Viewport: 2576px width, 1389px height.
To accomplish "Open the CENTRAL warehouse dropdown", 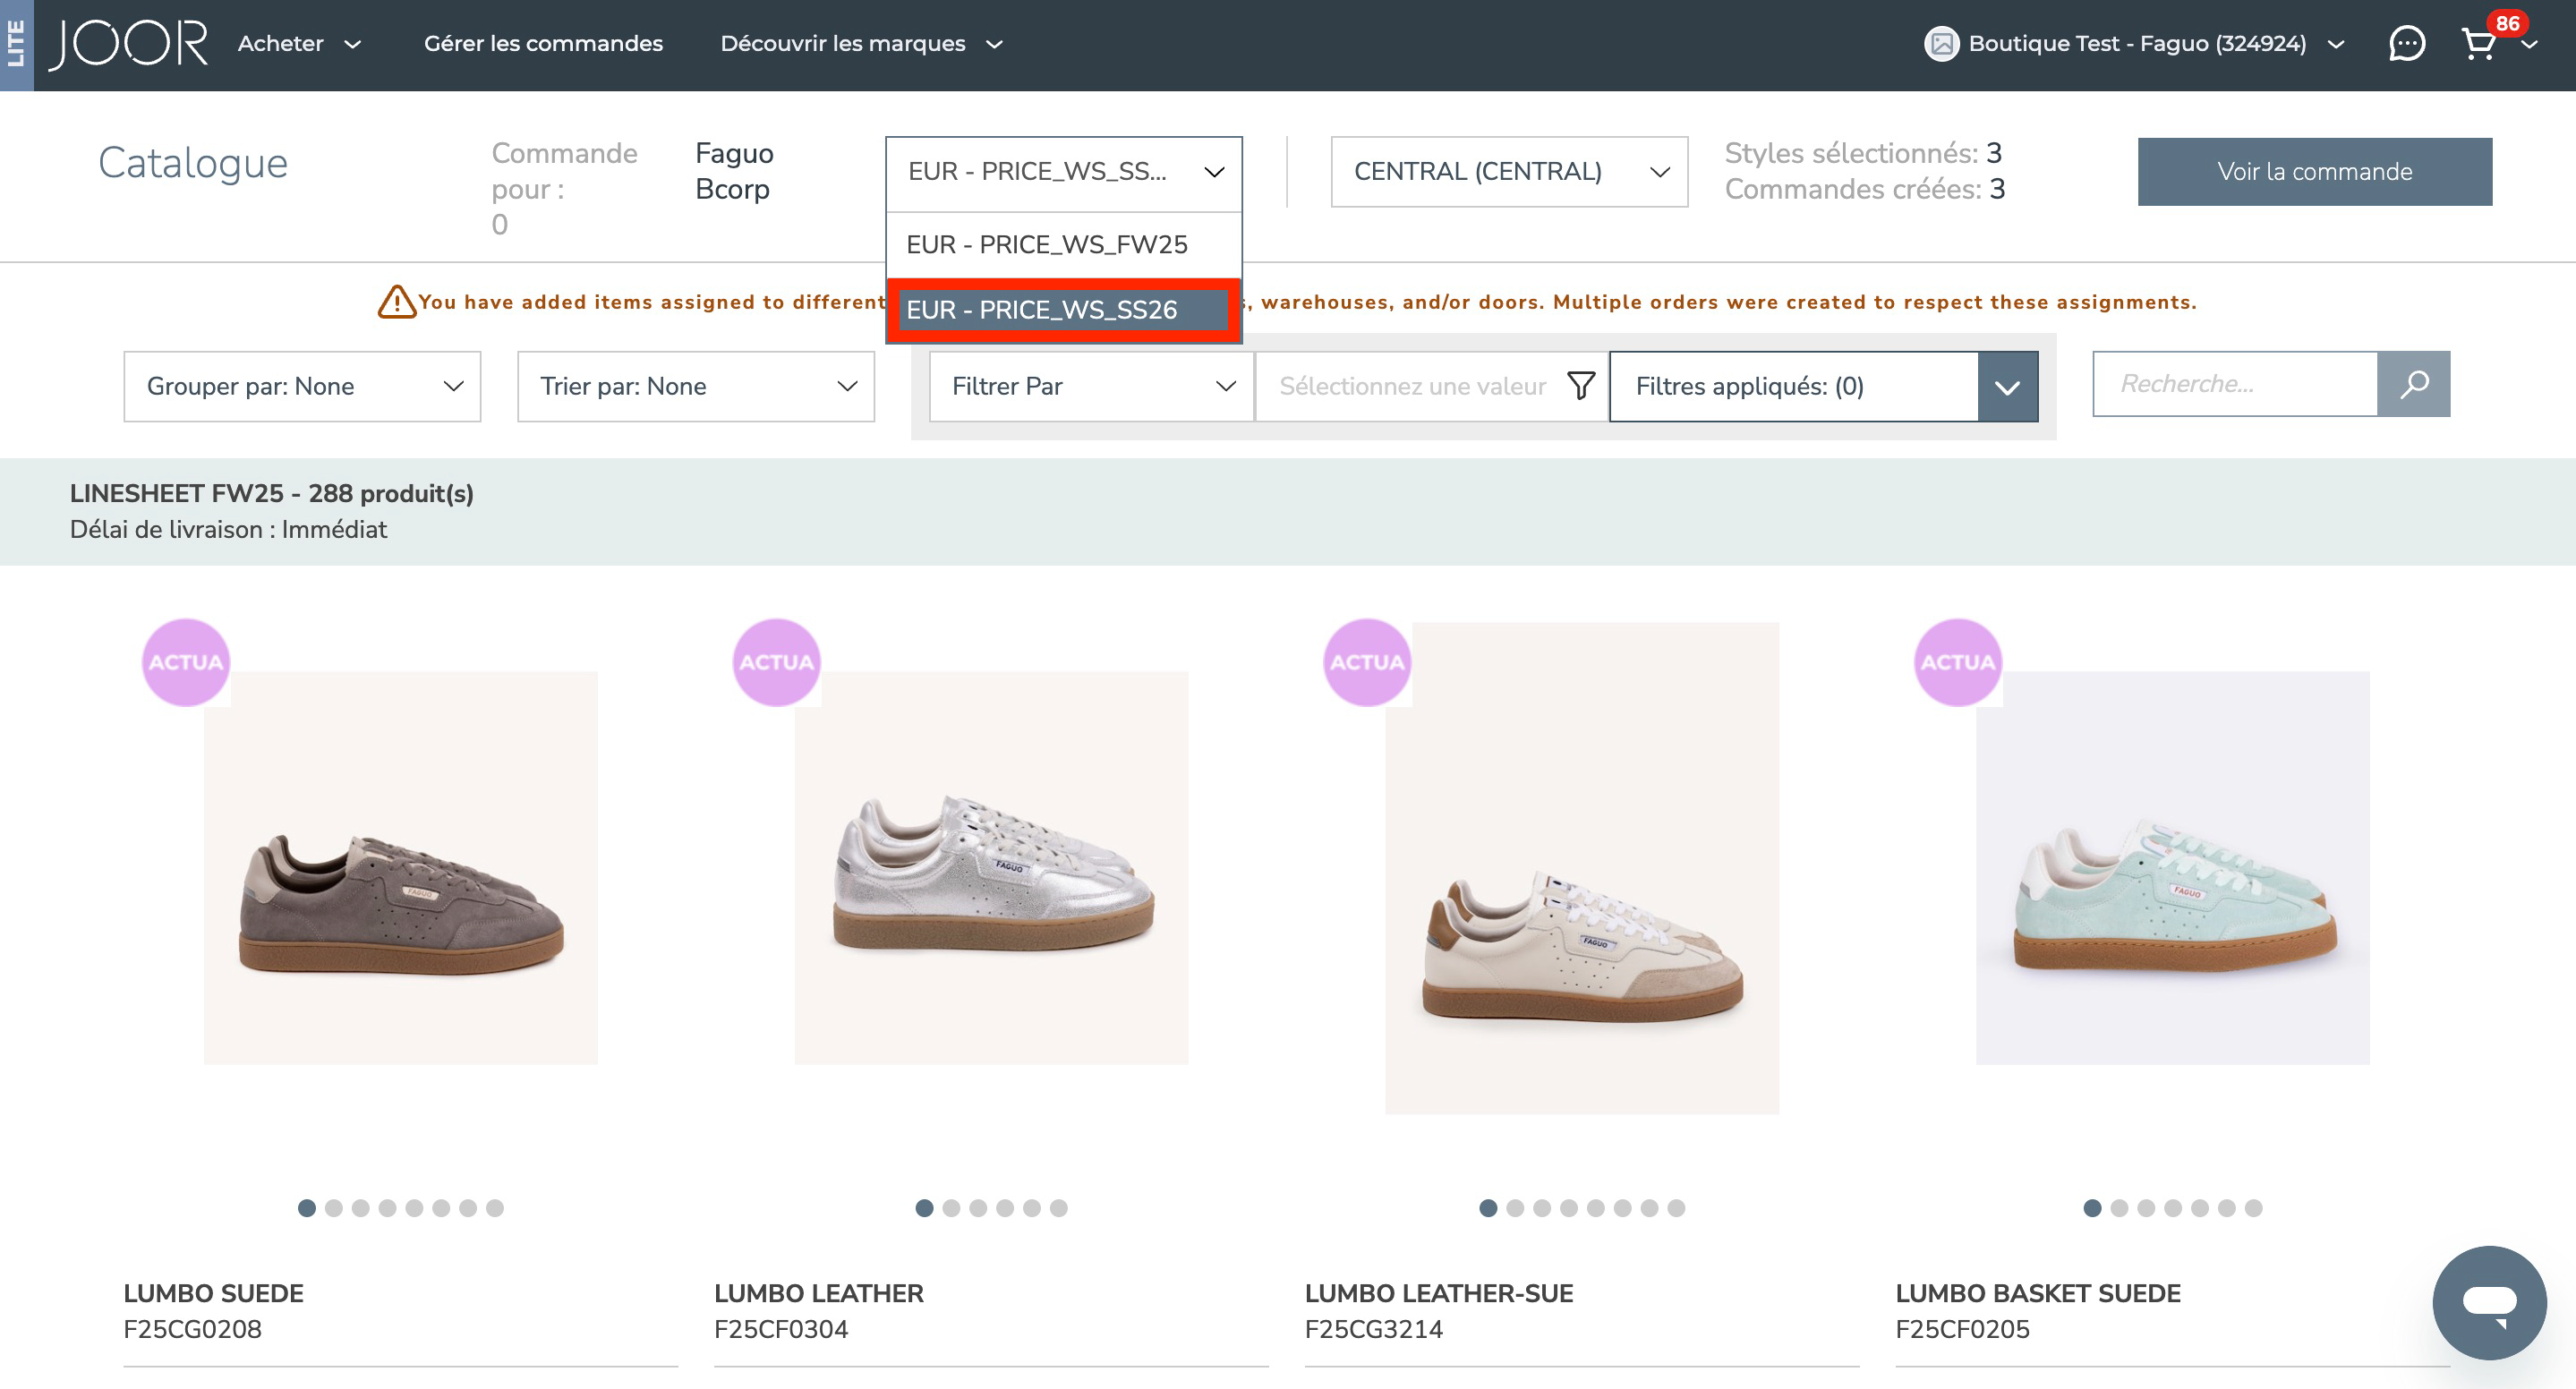I will 1508,172.
